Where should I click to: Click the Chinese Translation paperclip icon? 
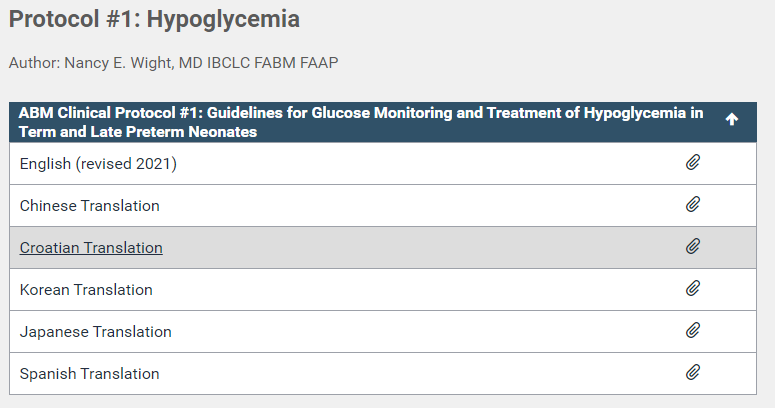[693, 204]
